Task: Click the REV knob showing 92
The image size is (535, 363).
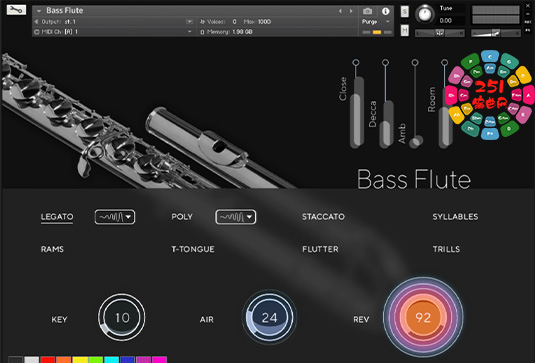Action: coord(423,317)
